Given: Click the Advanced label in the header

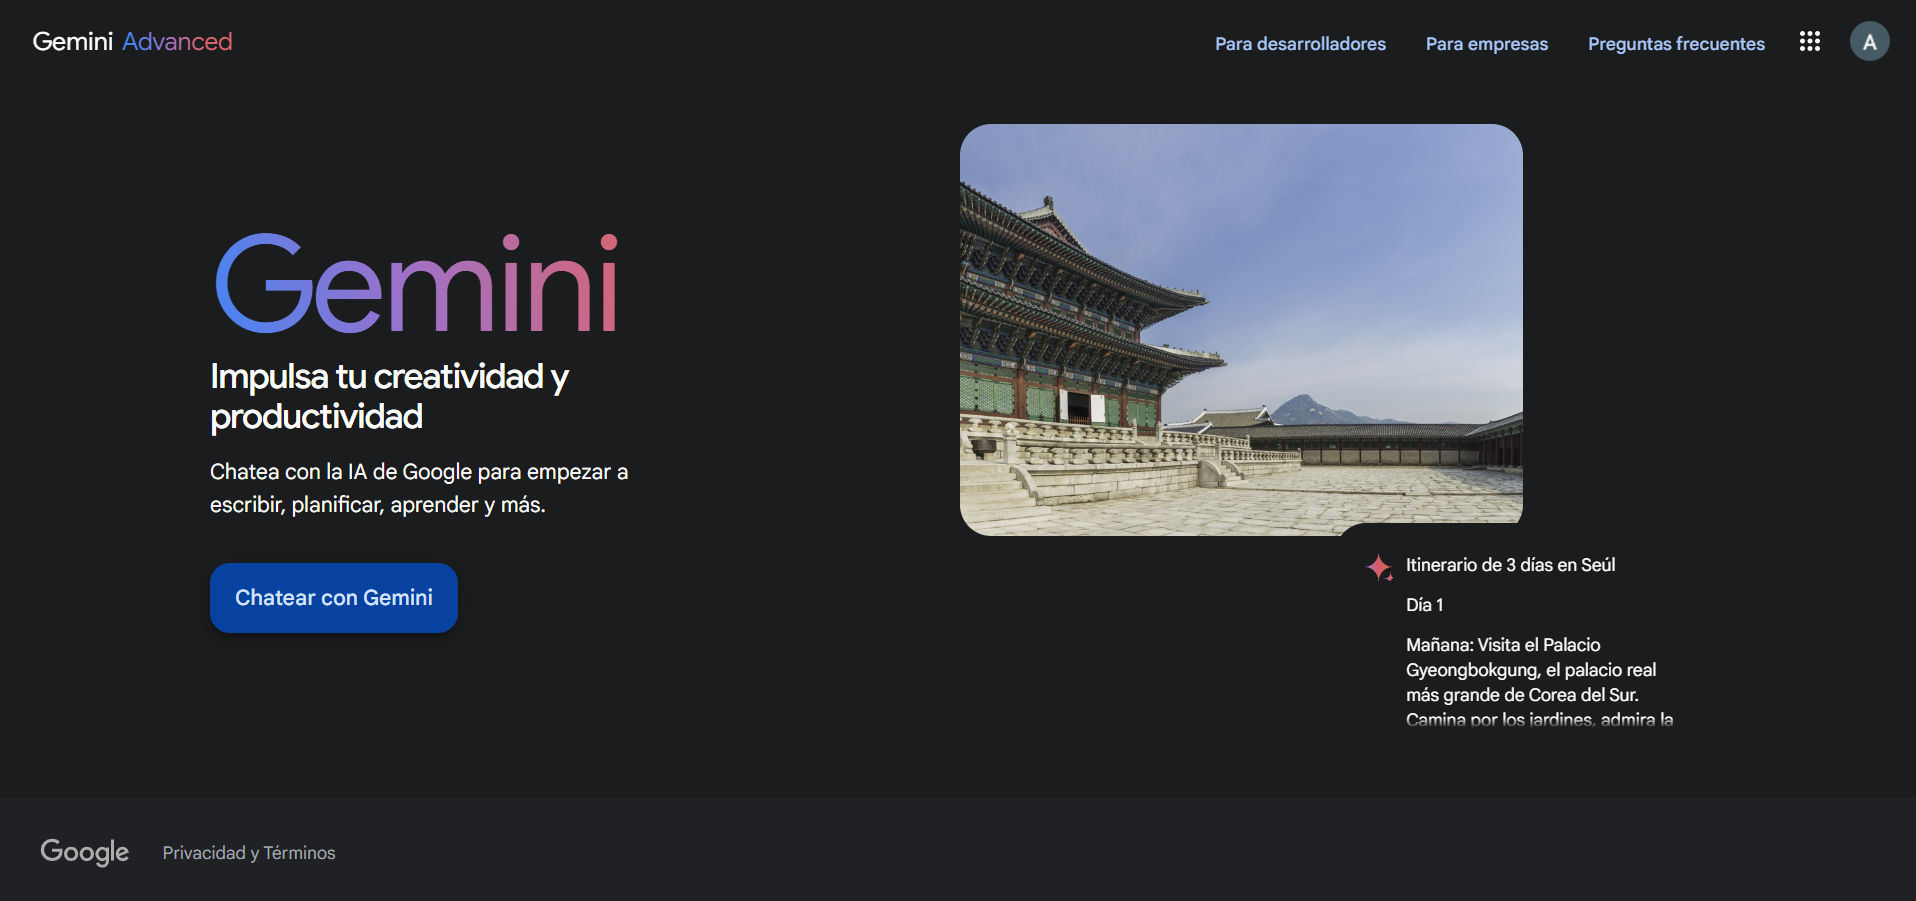Looking at the screenshot, I should [x=177, y=42].
